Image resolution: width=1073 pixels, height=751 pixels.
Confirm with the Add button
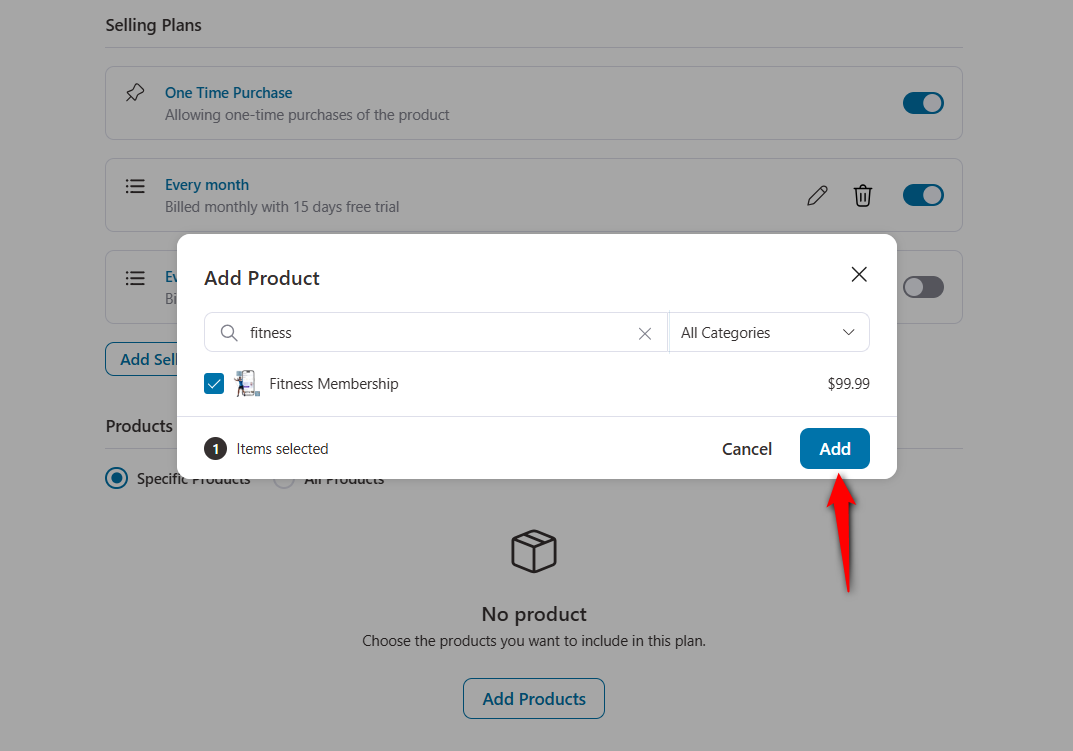click(834, 448)
